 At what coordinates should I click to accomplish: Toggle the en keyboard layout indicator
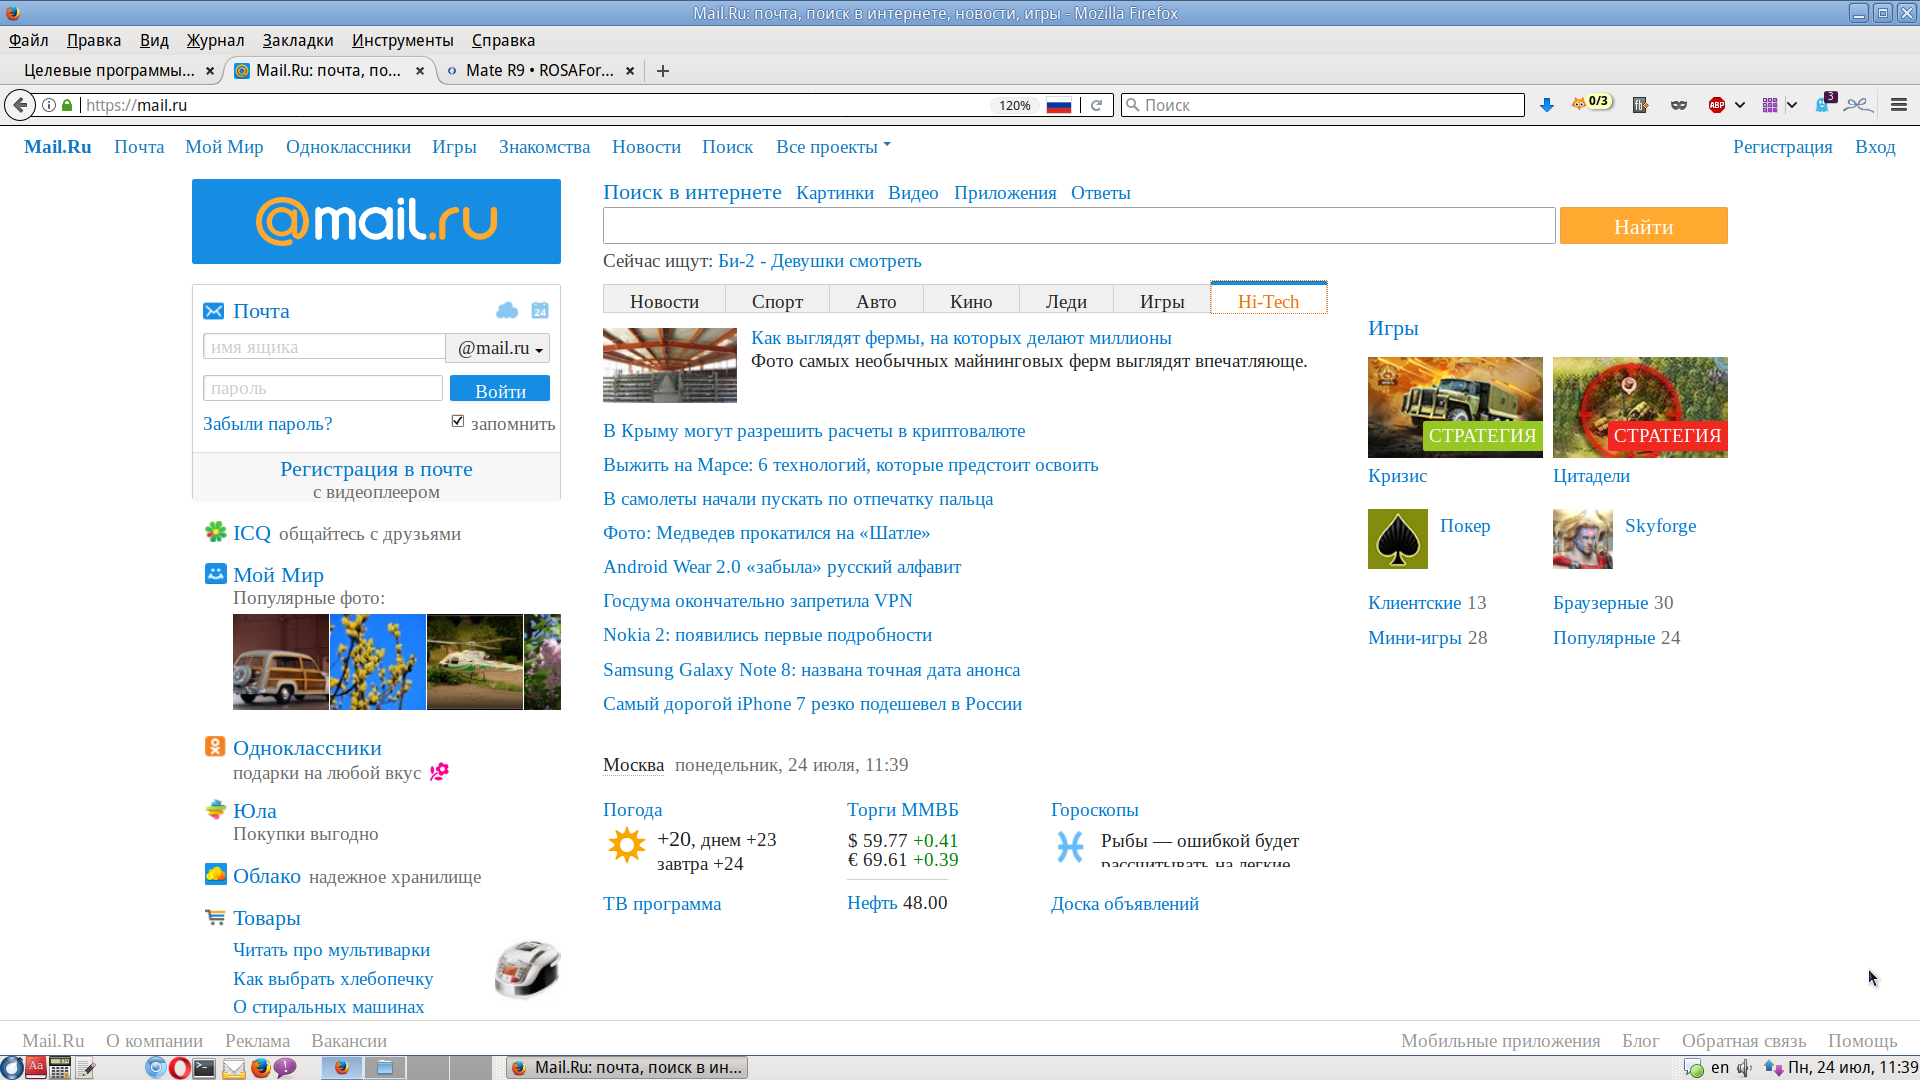[1720, 1067]
